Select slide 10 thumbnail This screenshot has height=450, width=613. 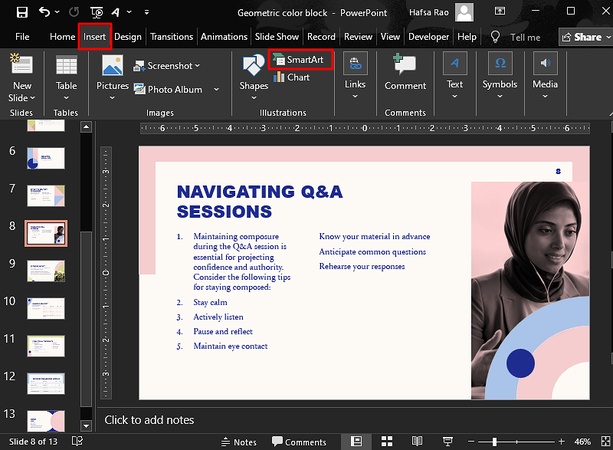point(45,306)
